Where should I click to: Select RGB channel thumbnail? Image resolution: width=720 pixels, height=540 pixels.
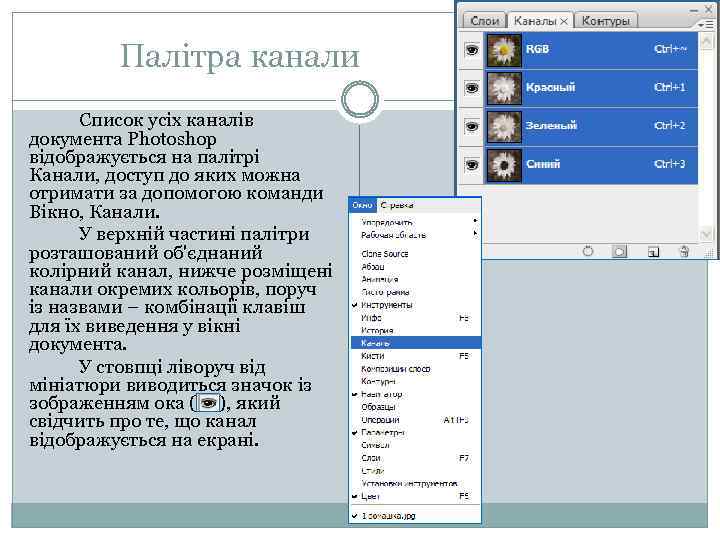504,50
